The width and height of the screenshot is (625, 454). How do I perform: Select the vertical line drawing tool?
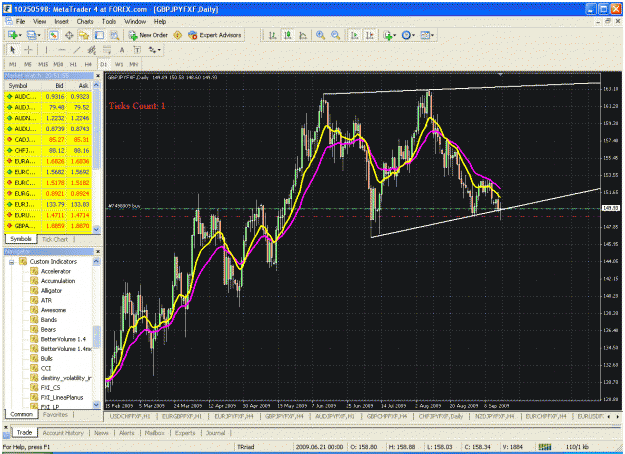pyautogui.click(x=46, y=50)
